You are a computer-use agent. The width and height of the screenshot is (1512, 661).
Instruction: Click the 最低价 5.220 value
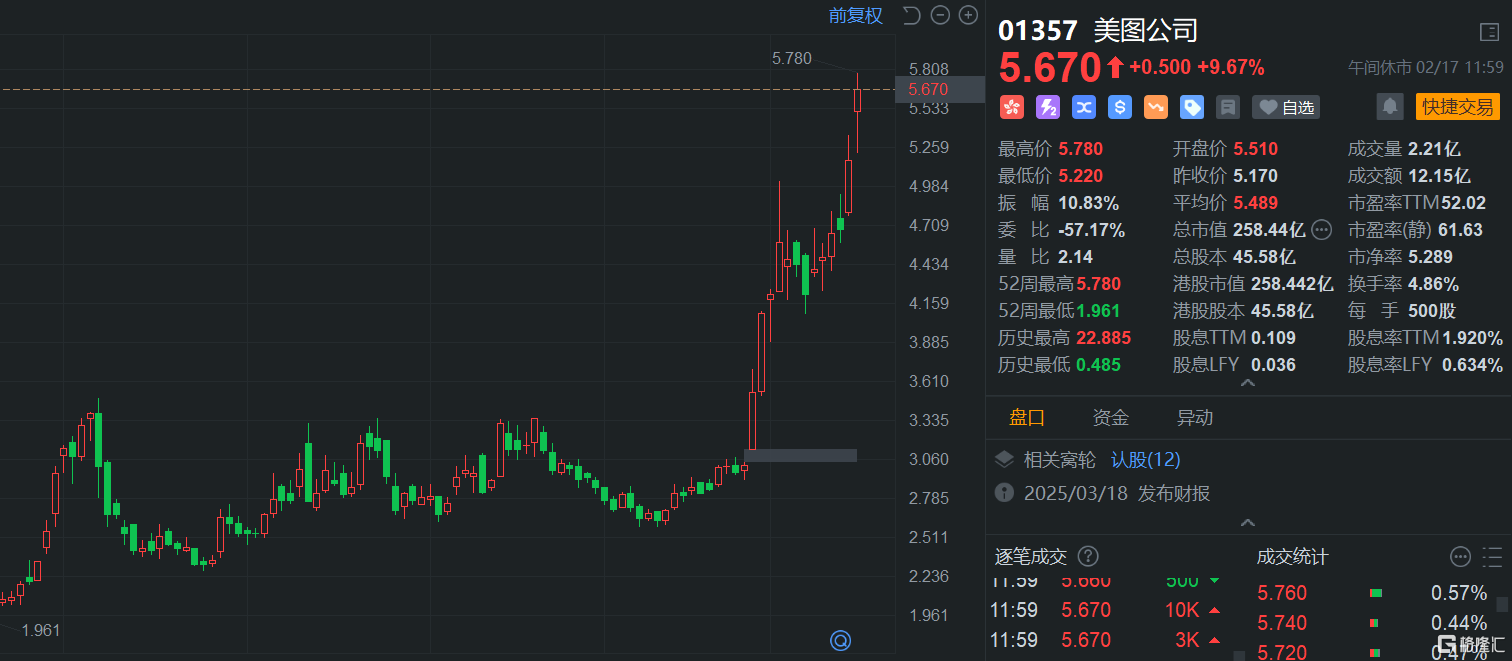coord(1080,176)
